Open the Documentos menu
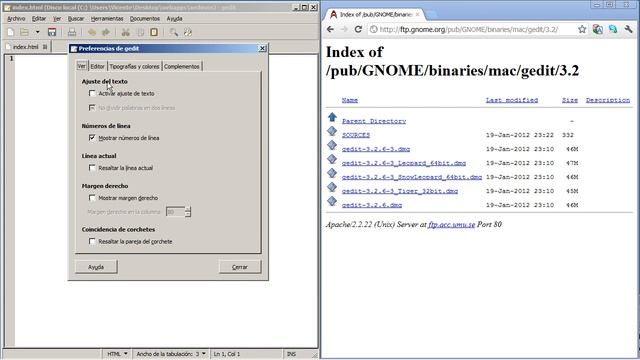 click(145, 19)
